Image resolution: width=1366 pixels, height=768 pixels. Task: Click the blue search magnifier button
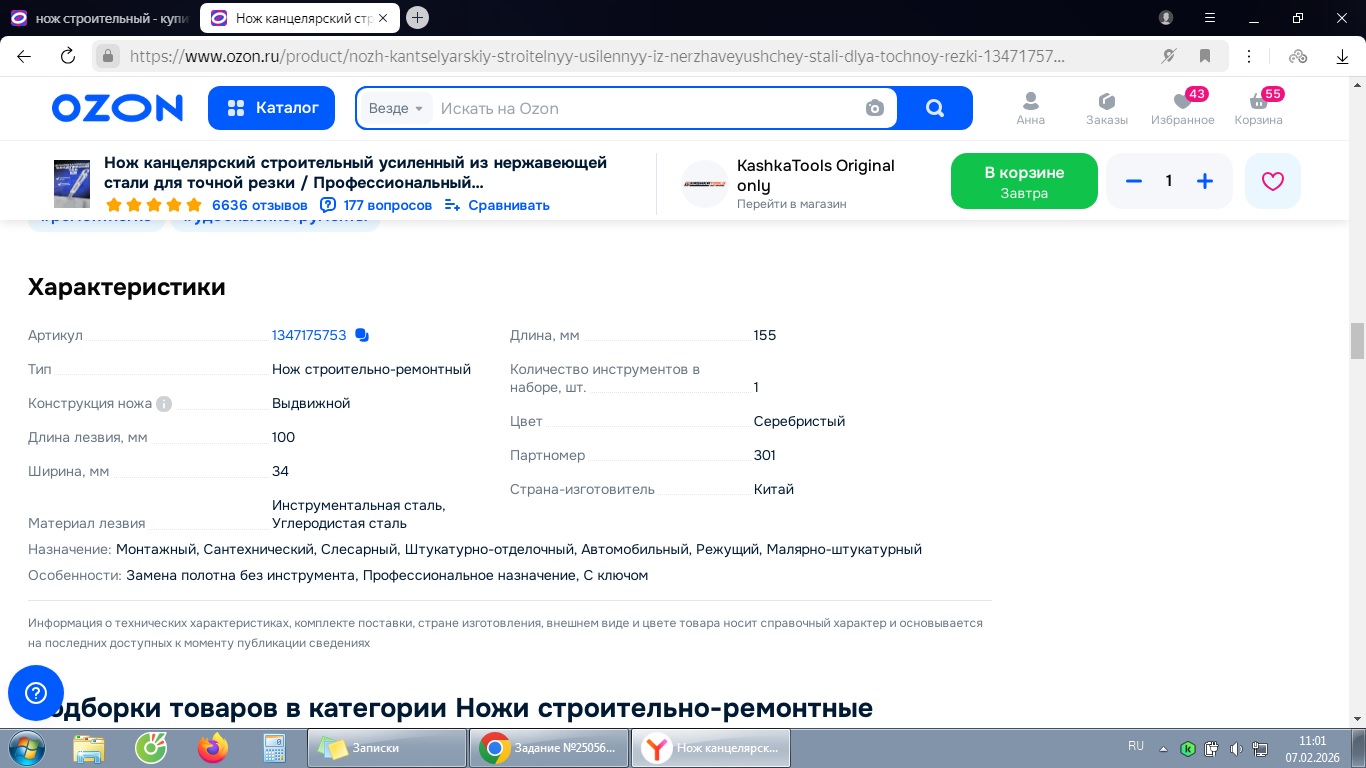coord(935,108)
